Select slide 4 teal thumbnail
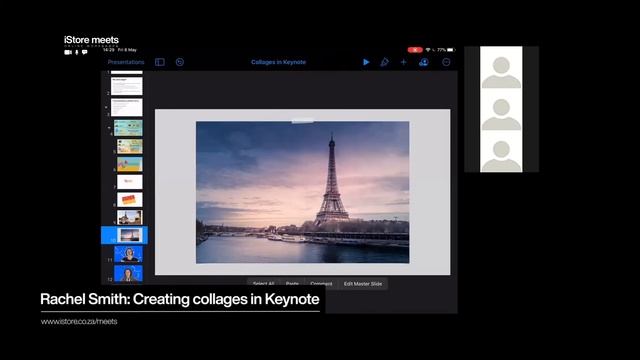Image resolution: width=640 pixels, height=360 pixels. tap(128, 128)
